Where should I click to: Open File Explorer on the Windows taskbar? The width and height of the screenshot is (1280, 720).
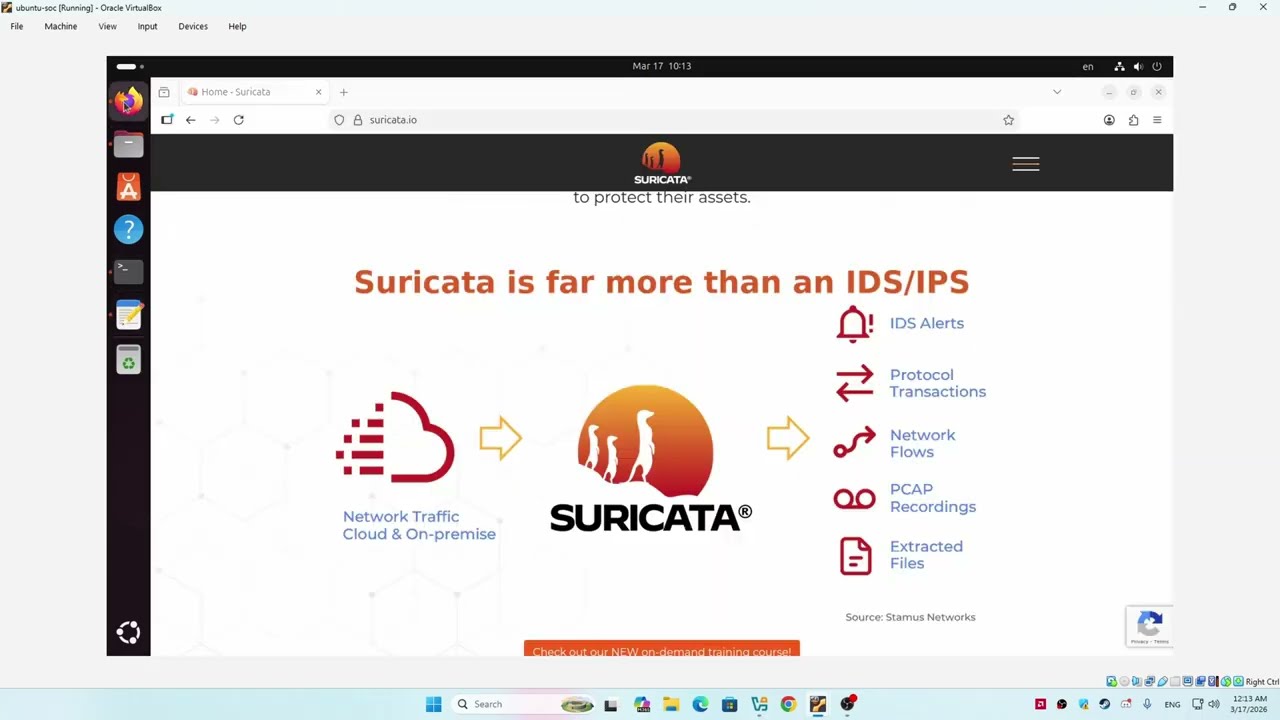click(x=670, y=704)
